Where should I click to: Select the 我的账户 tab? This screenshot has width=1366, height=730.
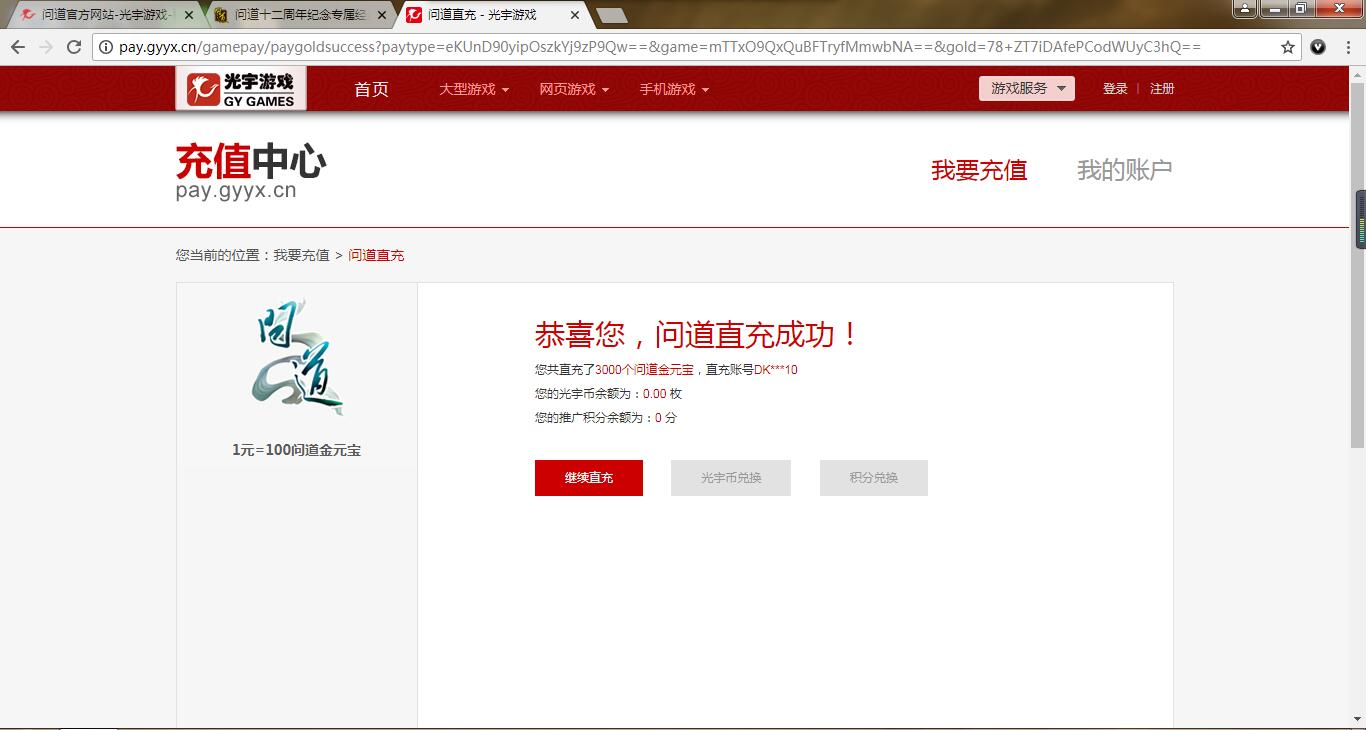(x=1124, y=170)
